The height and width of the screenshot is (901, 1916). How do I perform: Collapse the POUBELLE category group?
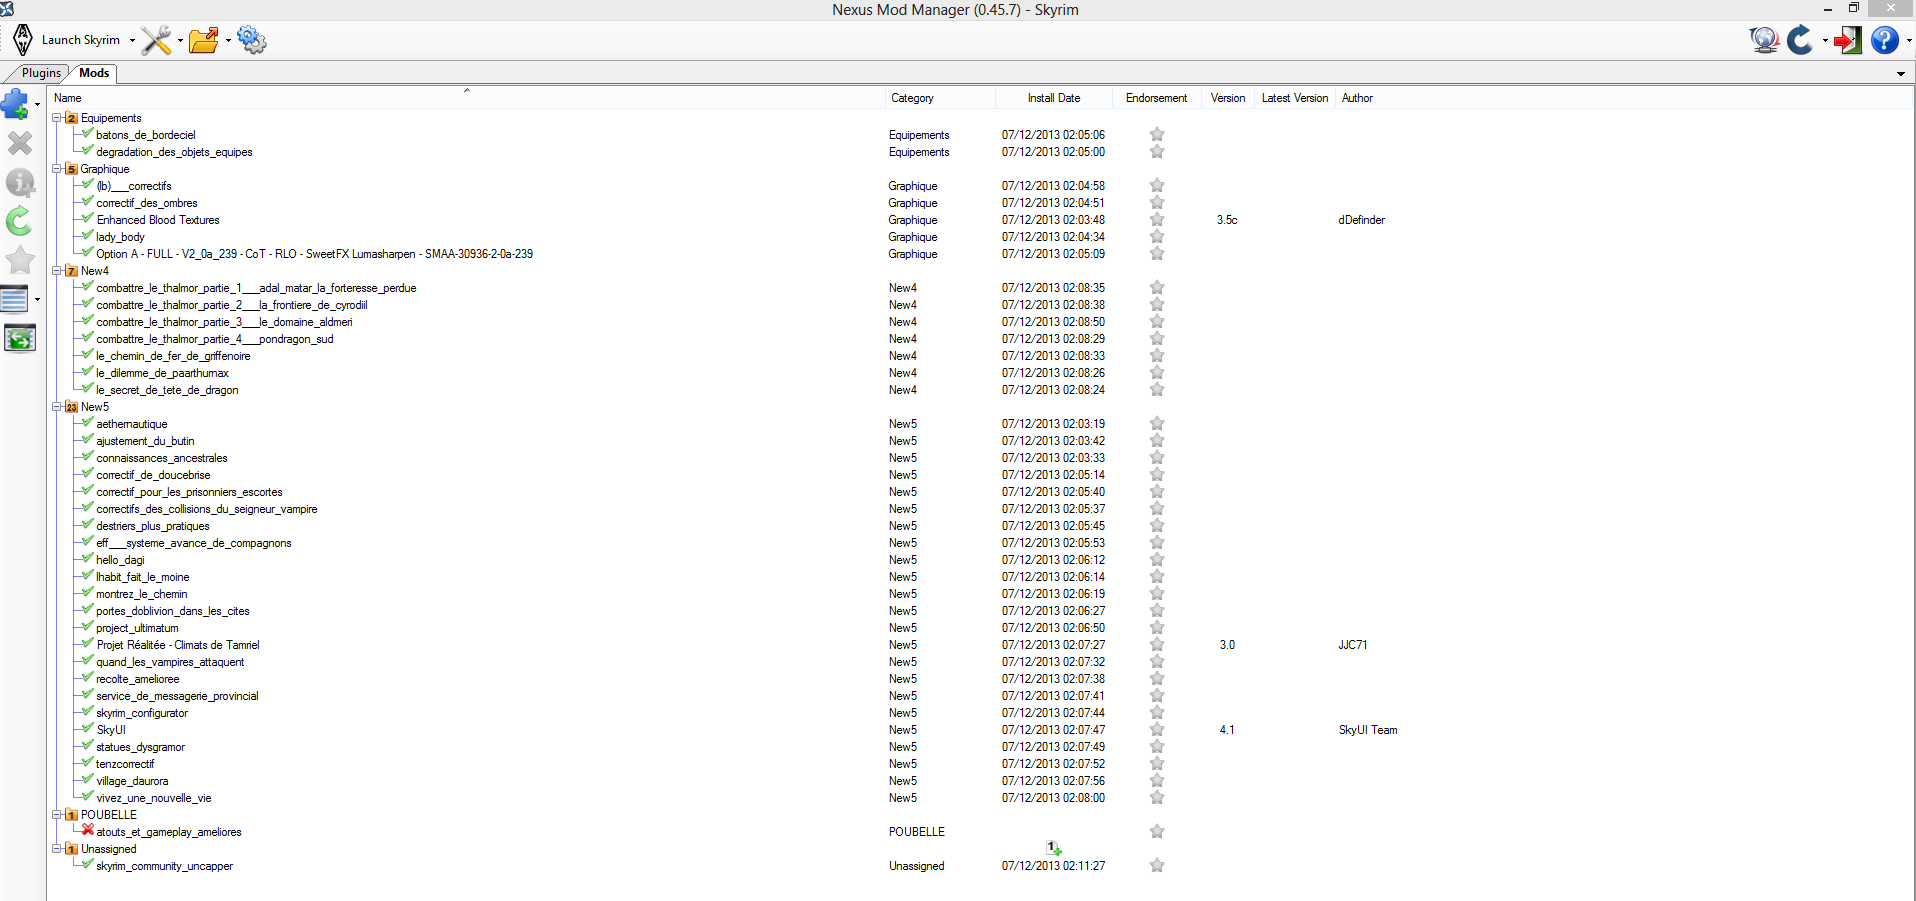(x=57, y=814)
